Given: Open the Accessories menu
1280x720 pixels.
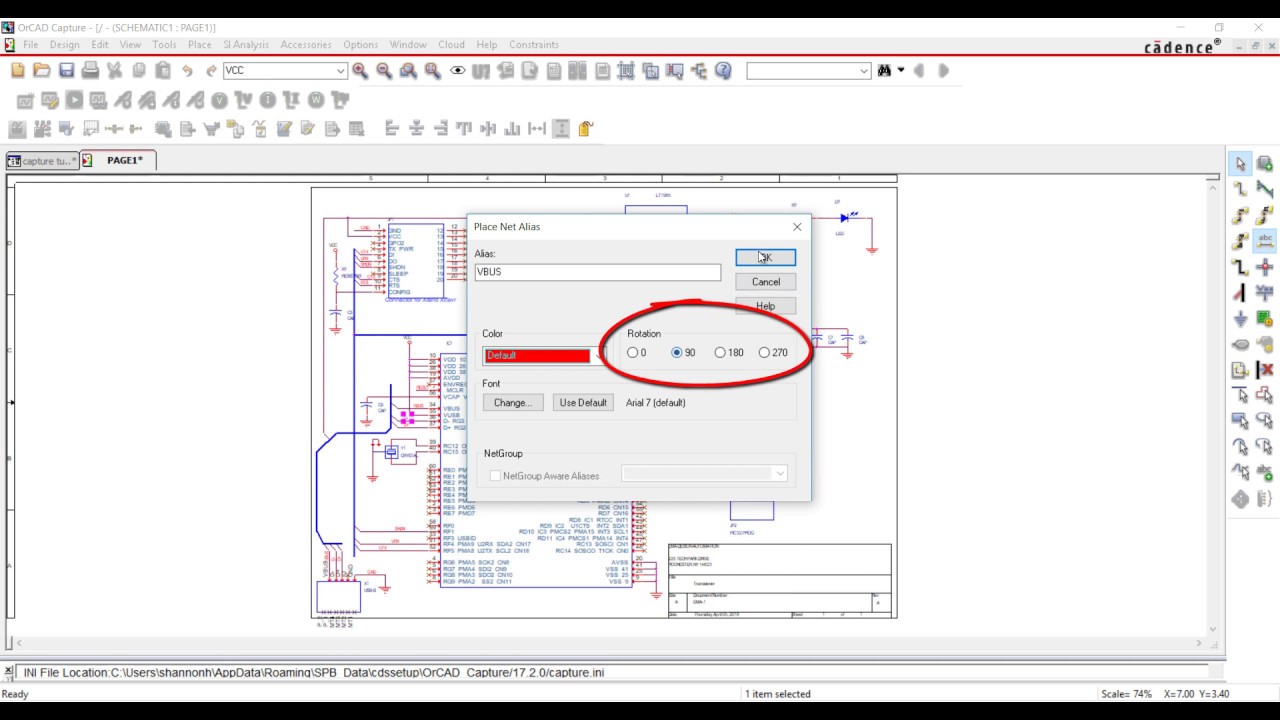Looking at the screenshot, I should (306, 44).
